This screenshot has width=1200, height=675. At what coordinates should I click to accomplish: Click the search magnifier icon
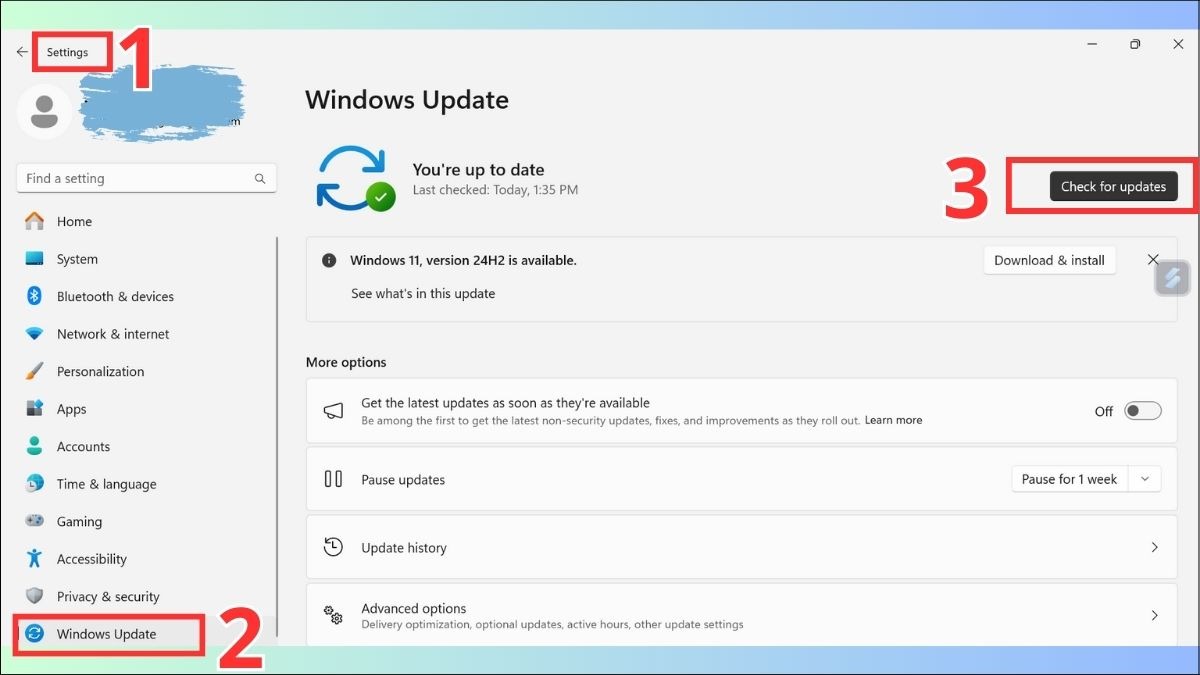pos(260,179)
